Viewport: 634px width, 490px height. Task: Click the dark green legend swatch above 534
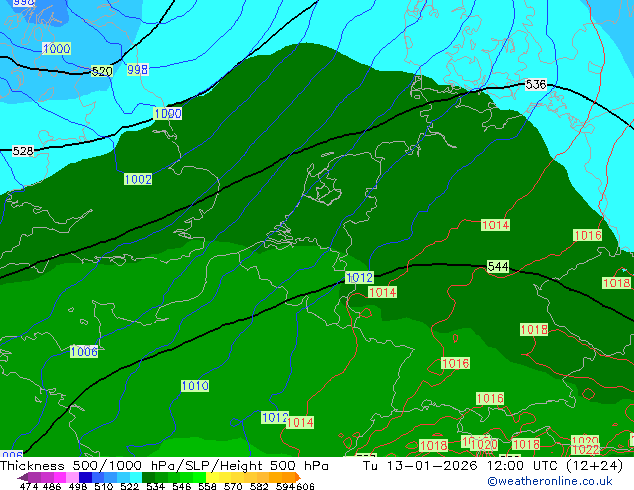pos(148,477)
